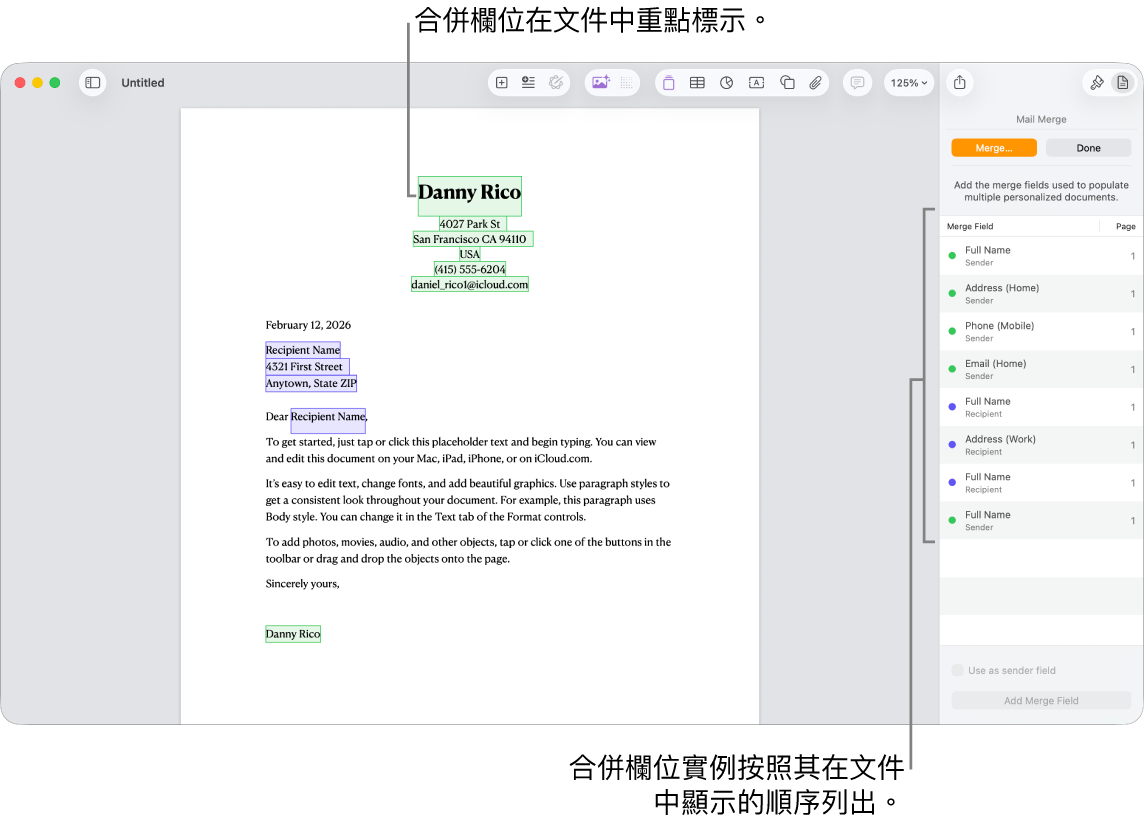Image resolution: width=1144 pixels, height=827 pixels.
Task: Click San Francisco CA 94110 field
Action: 472,239
